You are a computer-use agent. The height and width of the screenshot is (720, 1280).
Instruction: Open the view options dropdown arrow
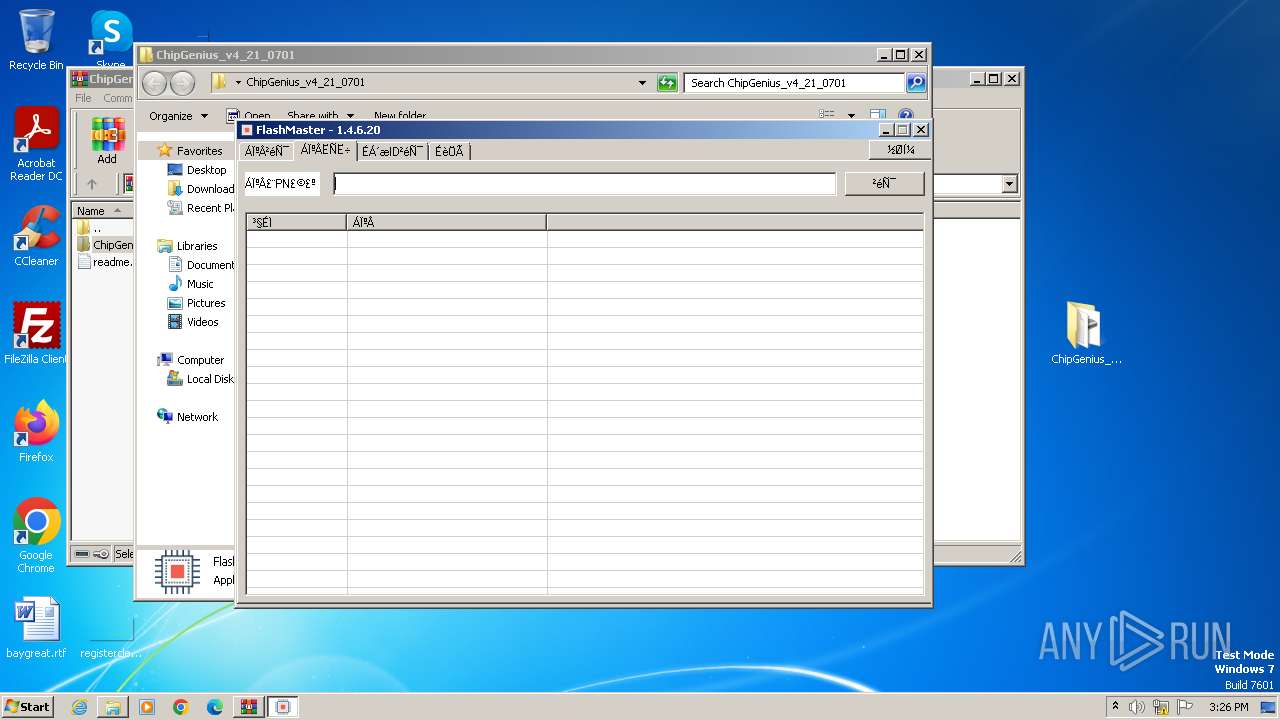click(851, 116)
